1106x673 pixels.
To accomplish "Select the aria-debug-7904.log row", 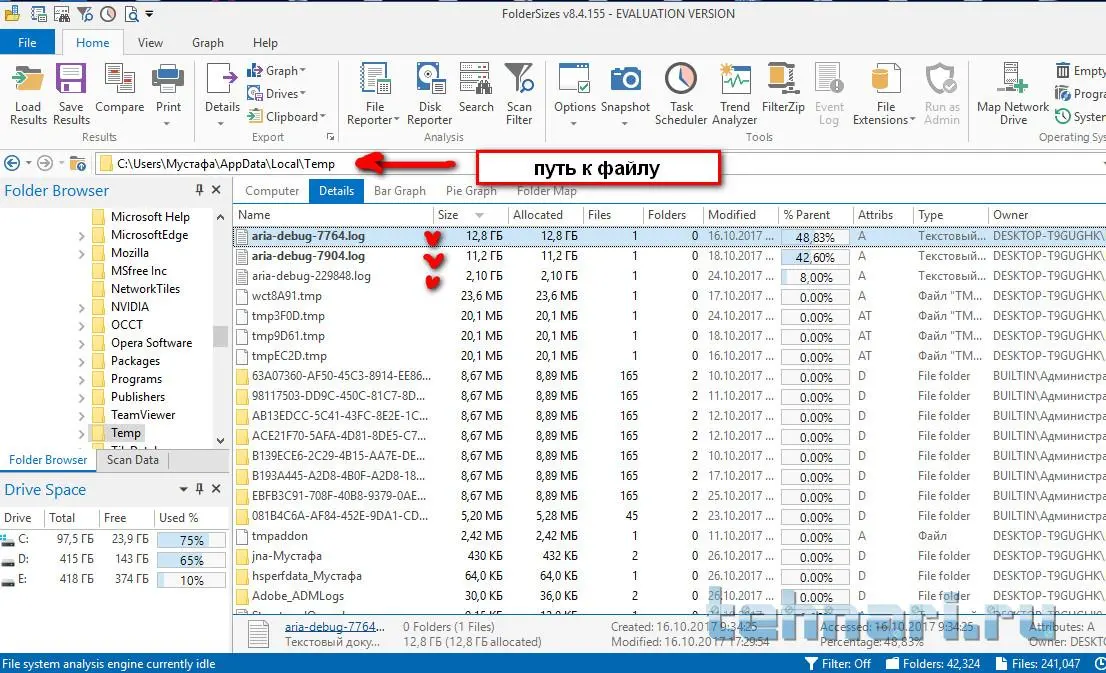I will [669, 256].
